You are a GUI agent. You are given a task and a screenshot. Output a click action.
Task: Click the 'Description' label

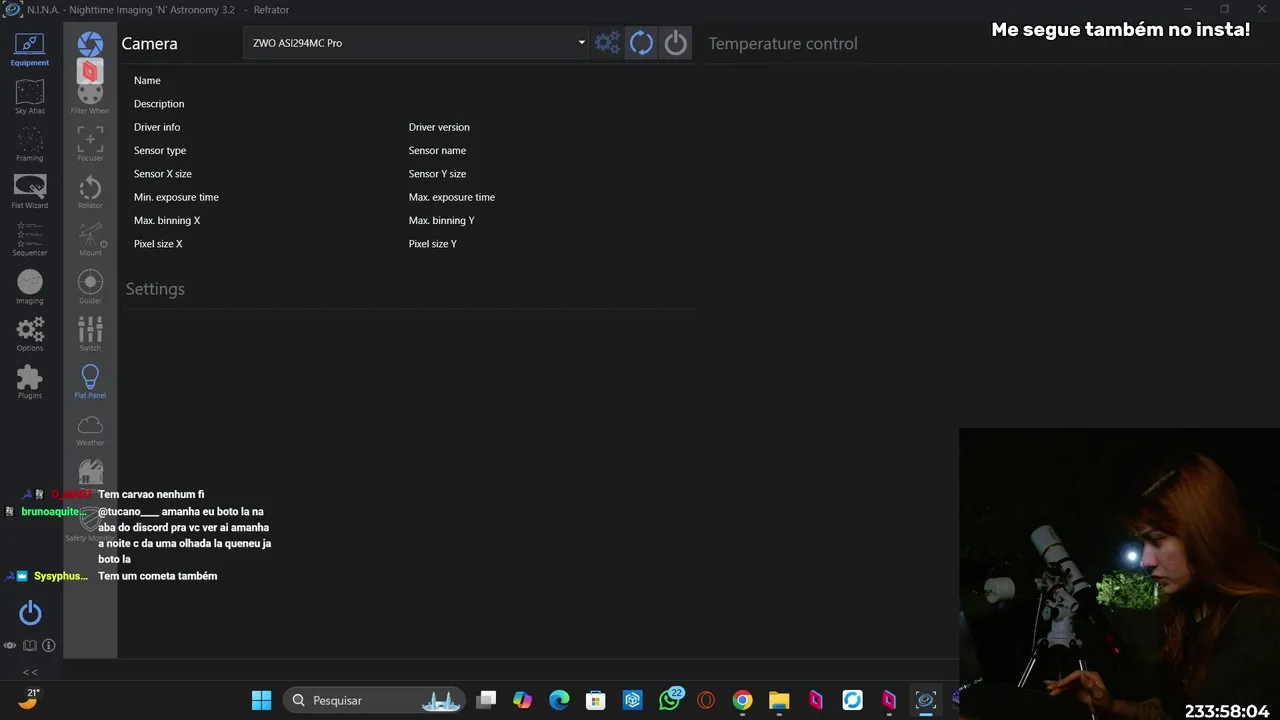(x=159, y=104)
